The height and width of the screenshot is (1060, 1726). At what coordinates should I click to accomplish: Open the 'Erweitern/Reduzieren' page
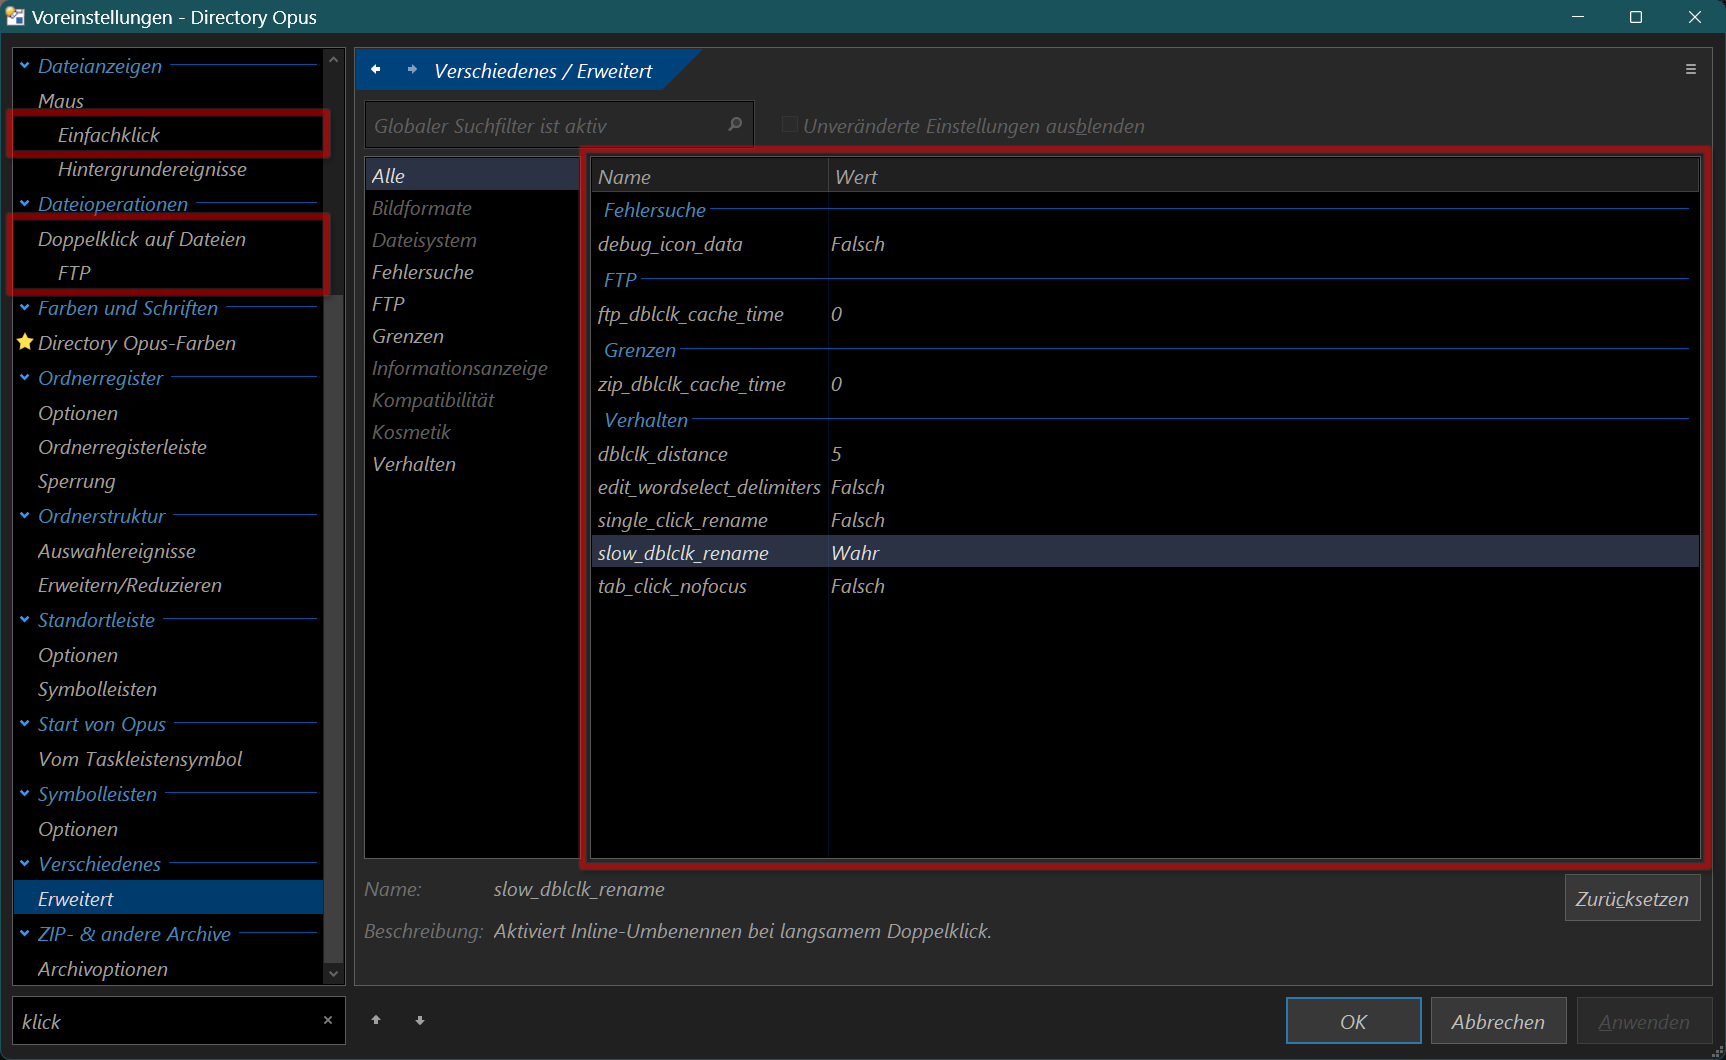tap(168, 585)
